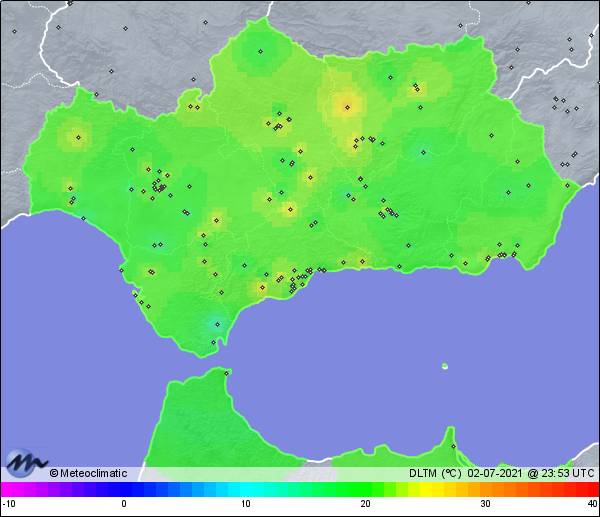Click the 0 scale label
Image resolution: width=600 pixels, height=517 pixels.
tap(124, 504)
